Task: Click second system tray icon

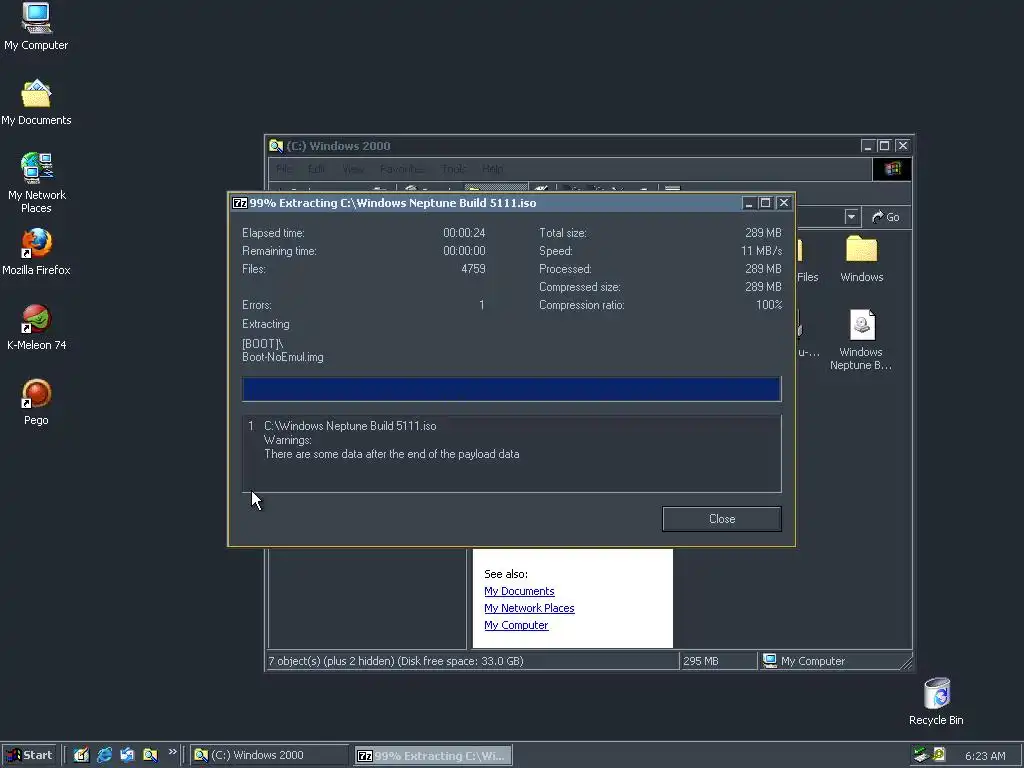Action: click(939, 755)
